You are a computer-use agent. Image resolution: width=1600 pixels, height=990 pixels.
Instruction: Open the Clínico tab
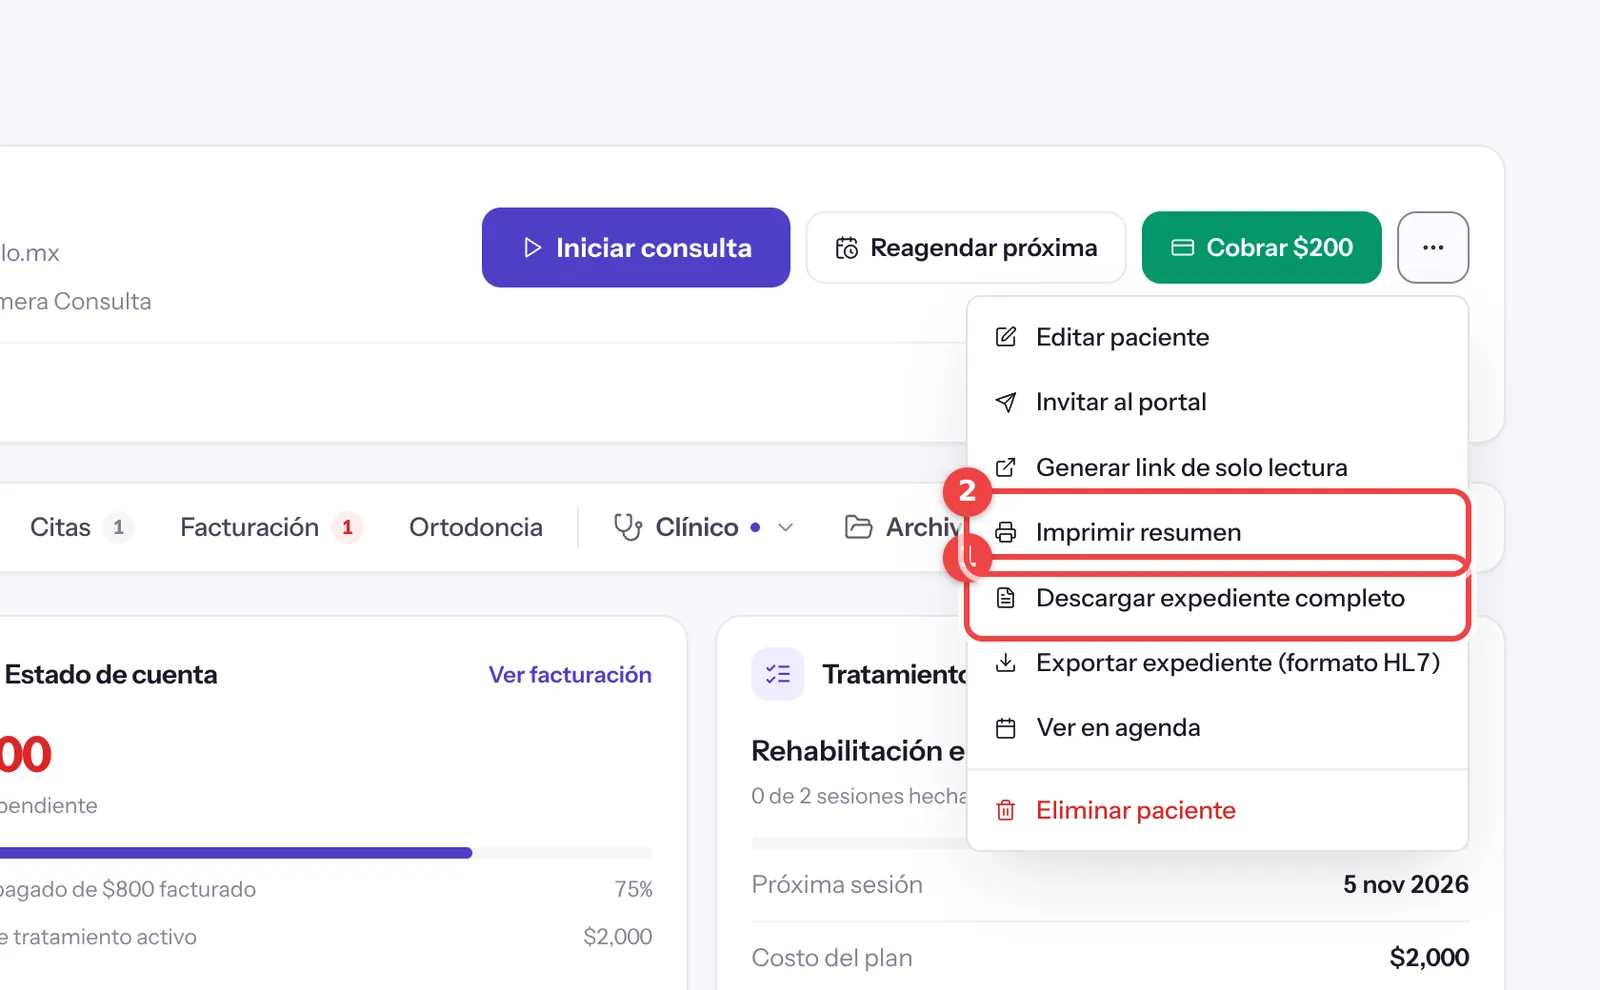pos(703,527)
